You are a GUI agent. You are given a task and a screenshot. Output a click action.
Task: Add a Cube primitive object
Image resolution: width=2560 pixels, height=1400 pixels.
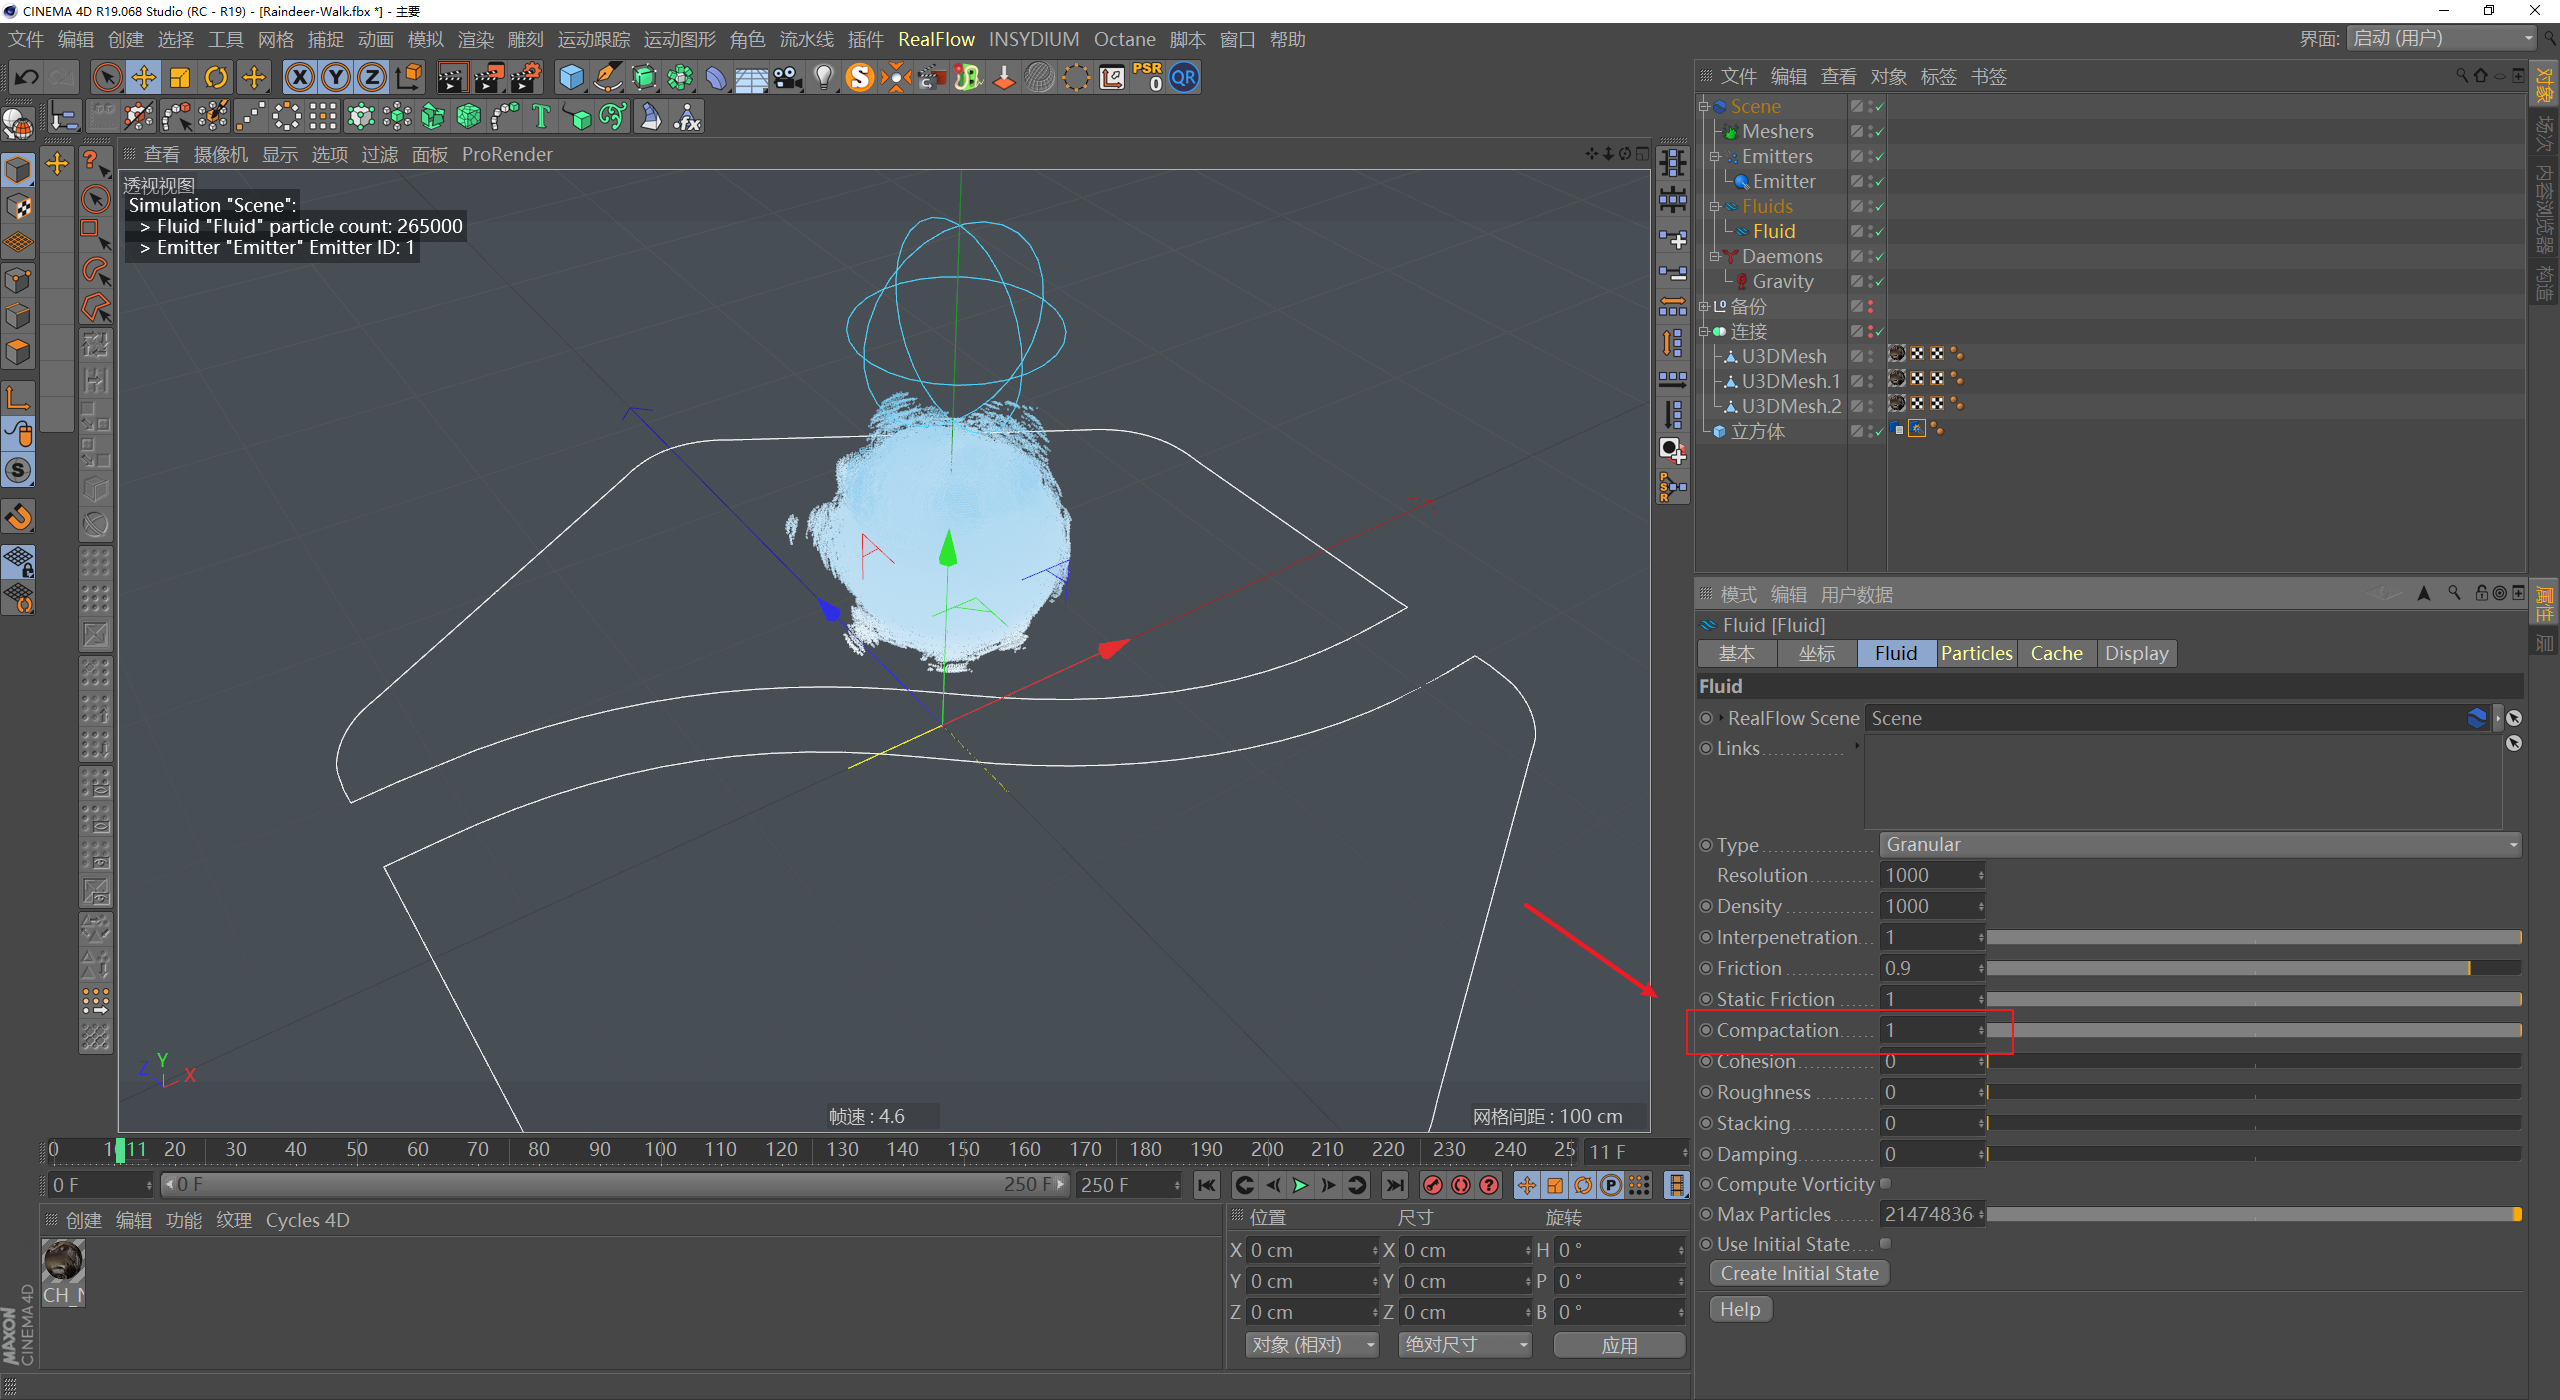tap(571, 78)
